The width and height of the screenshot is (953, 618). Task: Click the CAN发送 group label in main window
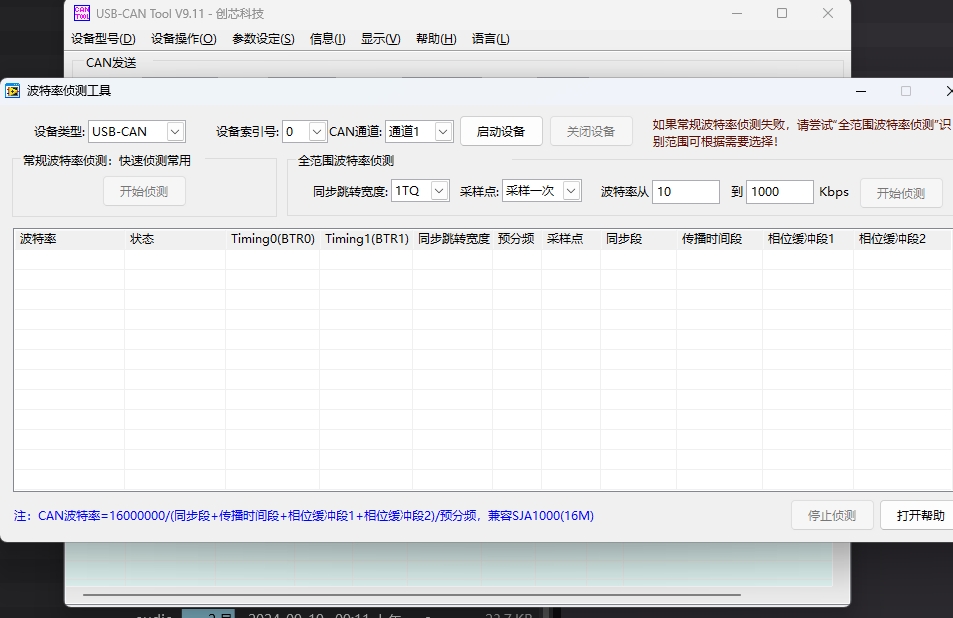pos(111,63)
